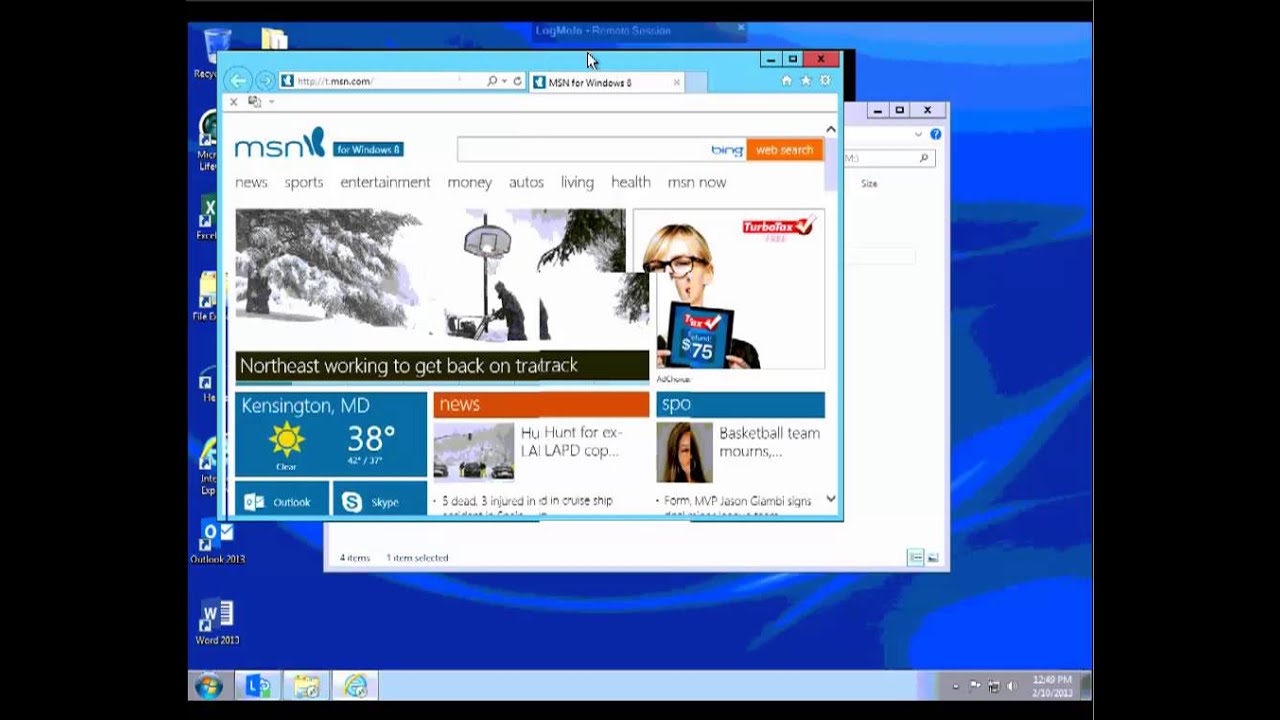Open the Word 2013 desktop shortcut
The height and width of the screenshot is (720, 1280).
(x=217, y=622)
